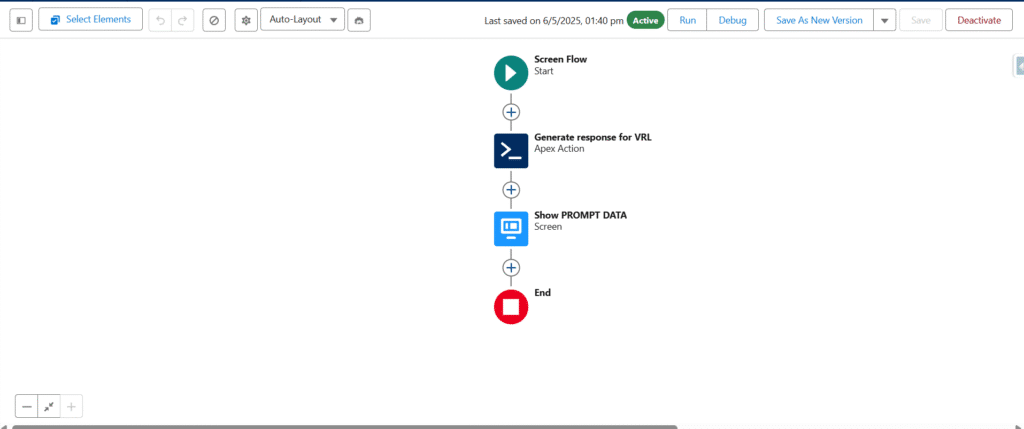1024x429 pixels.
Task: Redo the last change
Action: pos(182,20)
